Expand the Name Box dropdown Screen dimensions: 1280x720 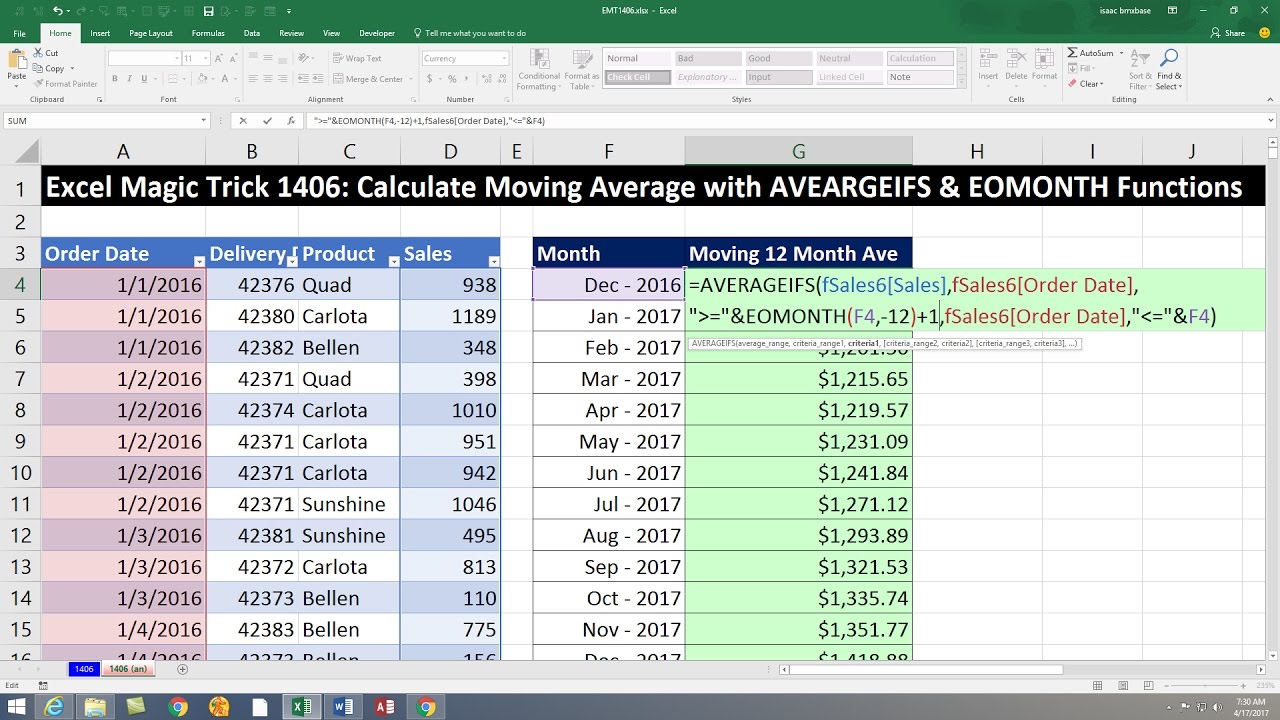(x=204, y=121)
